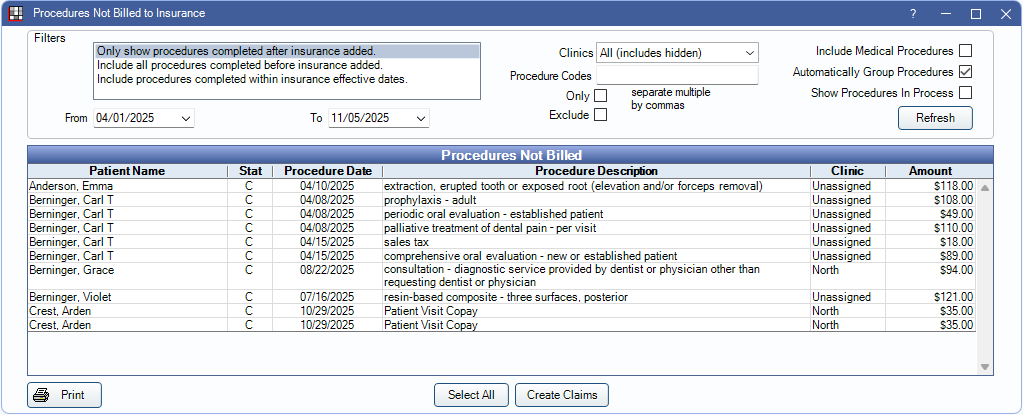Click the Create Claims button

click(x=562, y=395)
